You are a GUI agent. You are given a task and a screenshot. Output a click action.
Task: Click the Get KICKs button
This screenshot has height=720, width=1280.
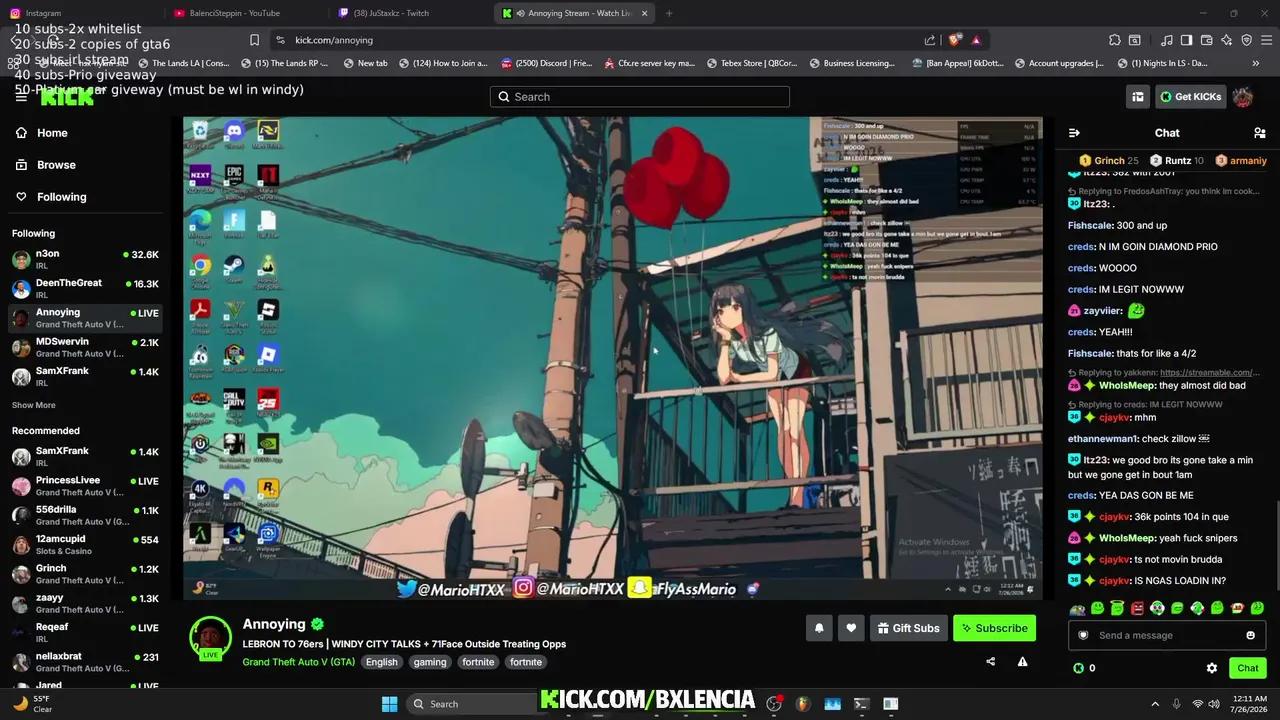1190,97
